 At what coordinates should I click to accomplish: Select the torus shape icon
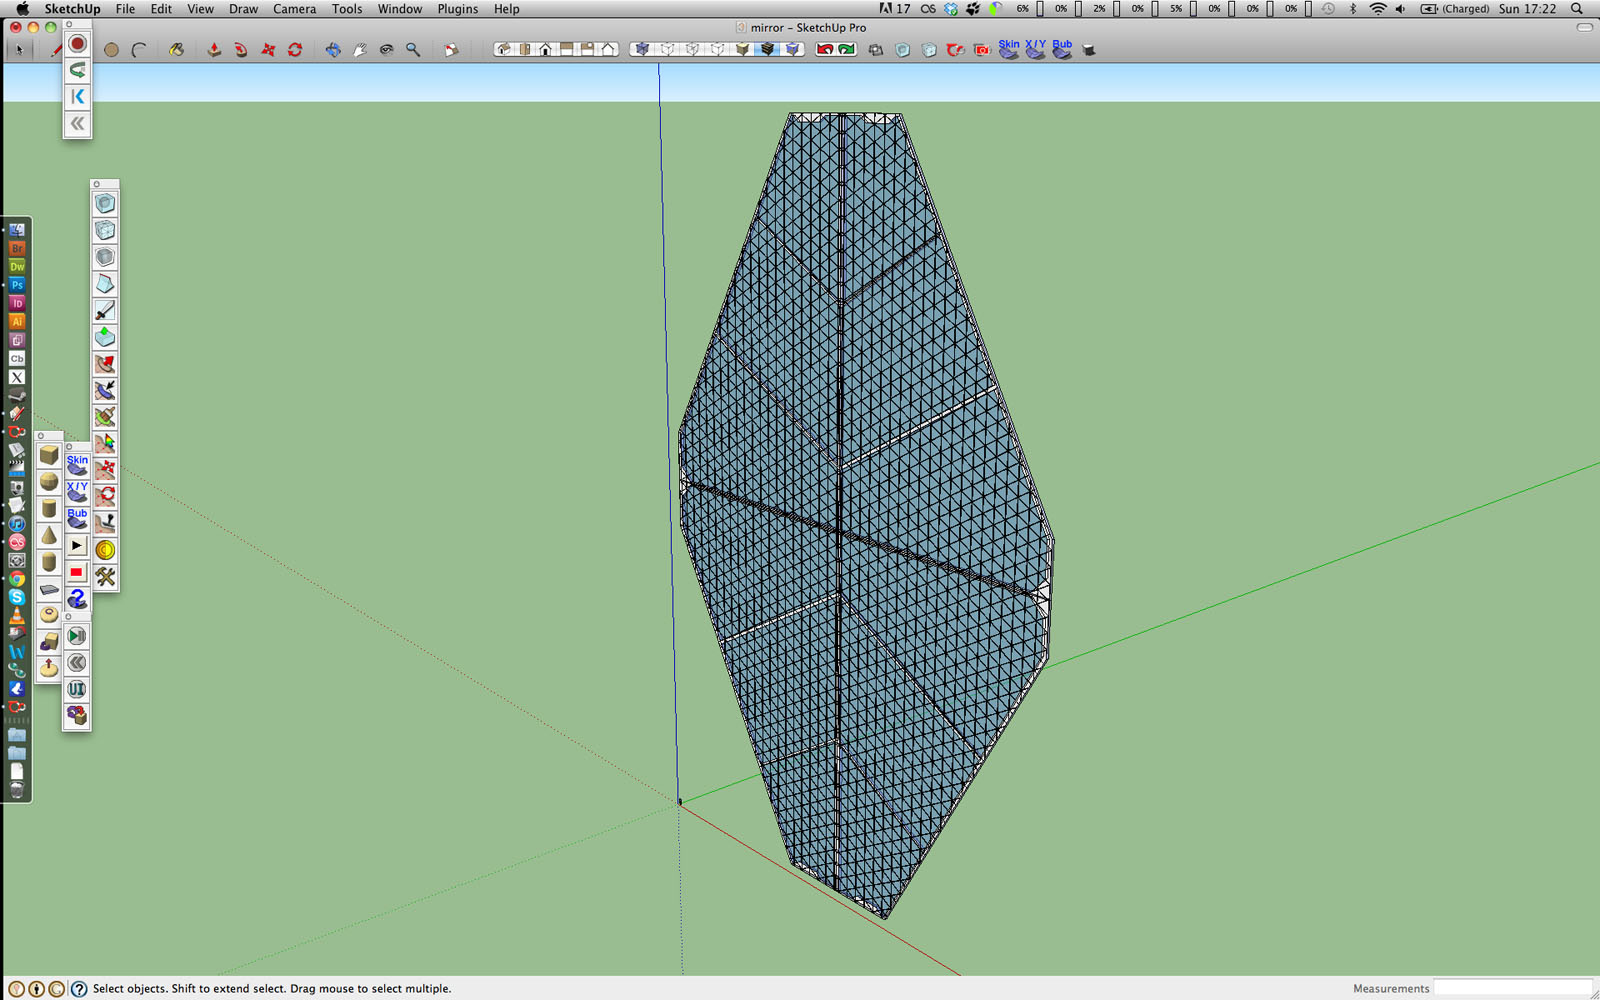[x=49, y=615]
